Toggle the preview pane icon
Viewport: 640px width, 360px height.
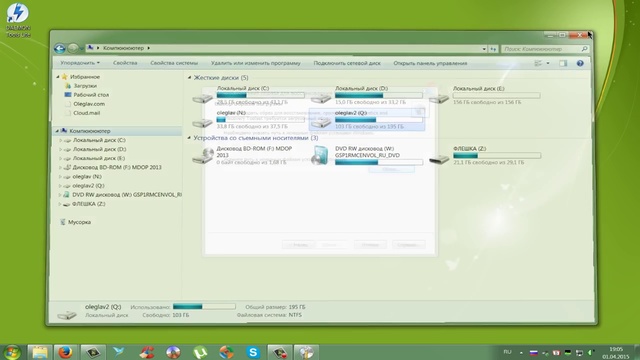(x=563, y=63)
